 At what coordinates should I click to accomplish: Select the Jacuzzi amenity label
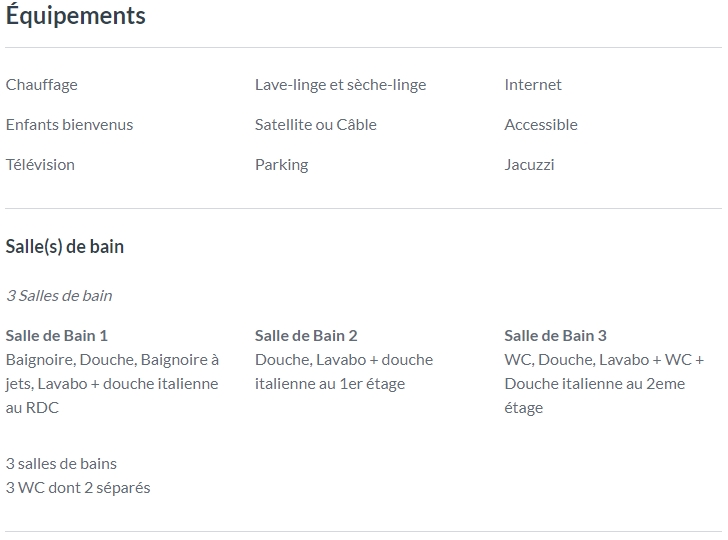(x=529, y=164)
